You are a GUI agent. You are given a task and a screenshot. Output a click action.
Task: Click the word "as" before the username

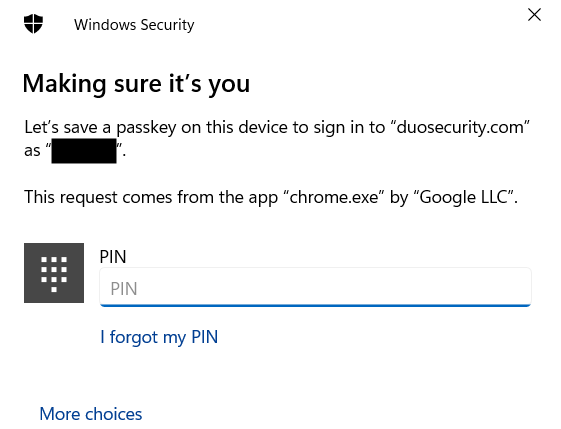tap(32, 151)
